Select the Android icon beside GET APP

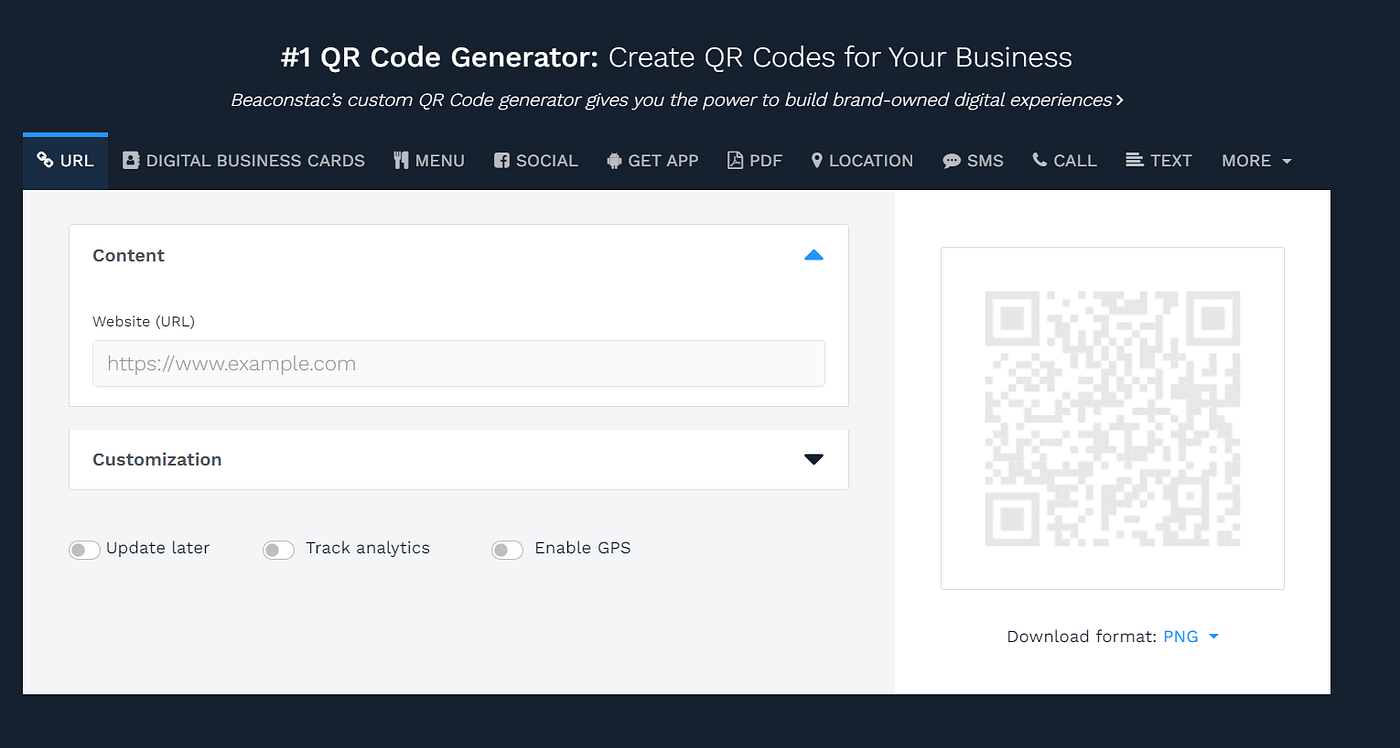(x=614, y=160)
